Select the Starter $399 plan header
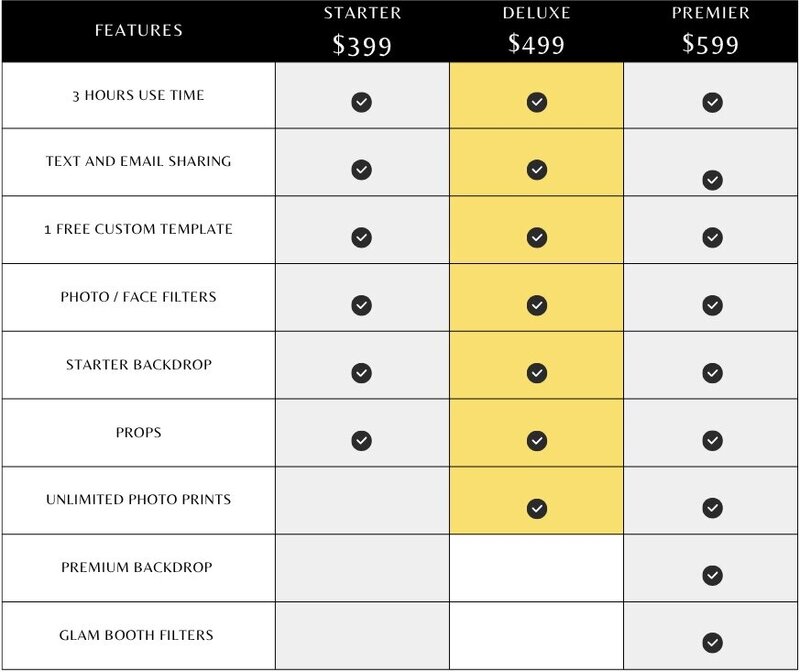 coord(362,31)
